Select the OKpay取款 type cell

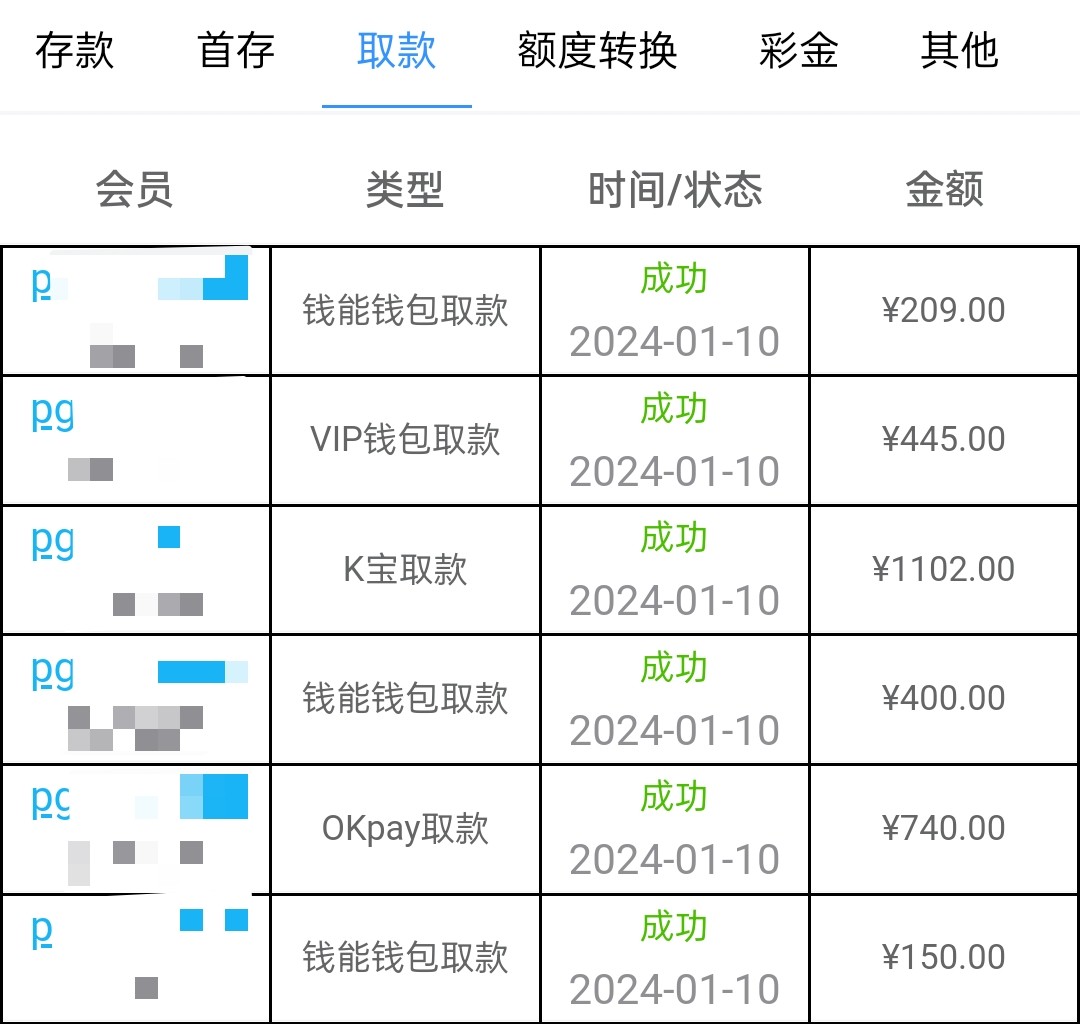[x=405, y=829]
